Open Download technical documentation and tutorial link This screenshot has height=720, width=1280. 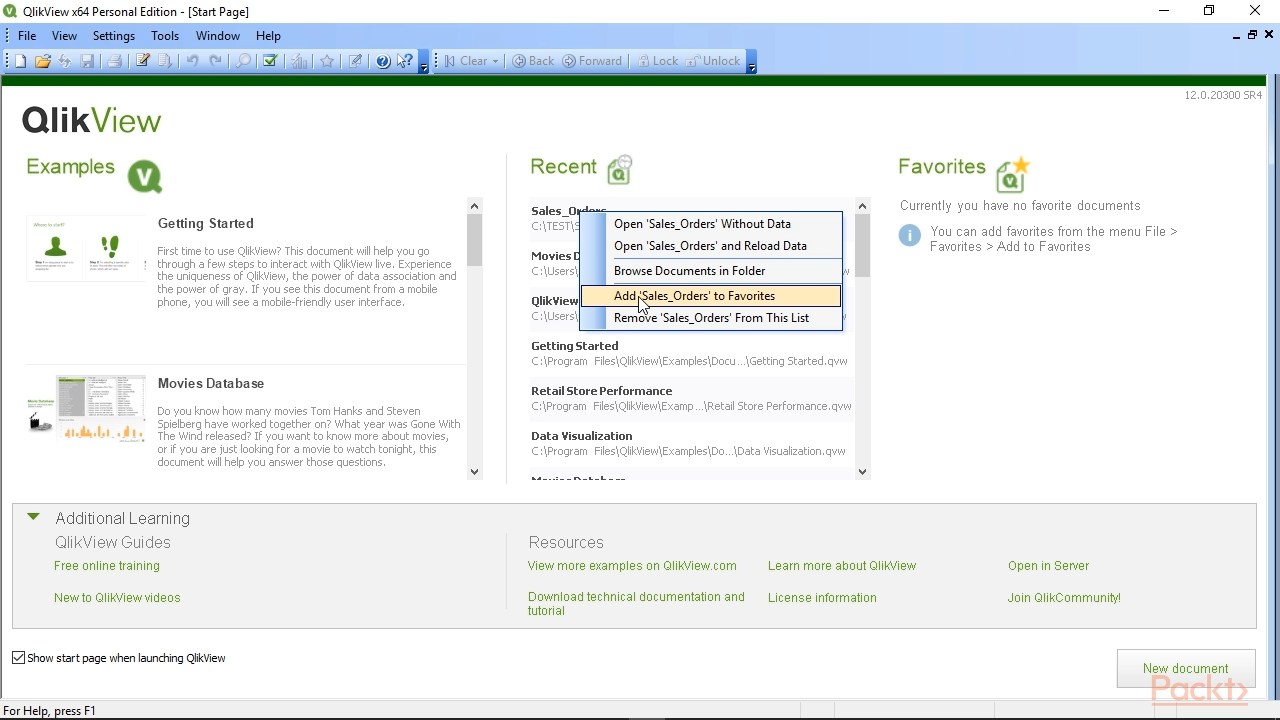[x=636, y=604]
